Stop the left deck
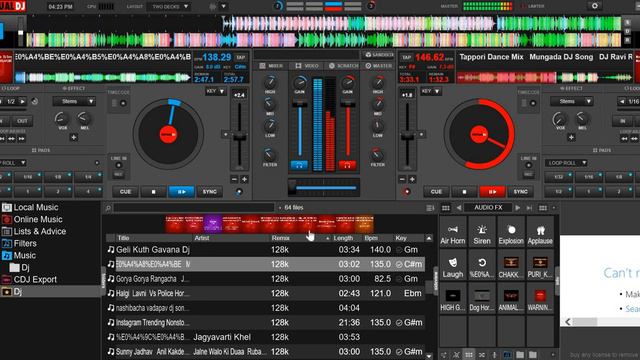The width and height of the screenshot is (640, 360). [153, 191]
